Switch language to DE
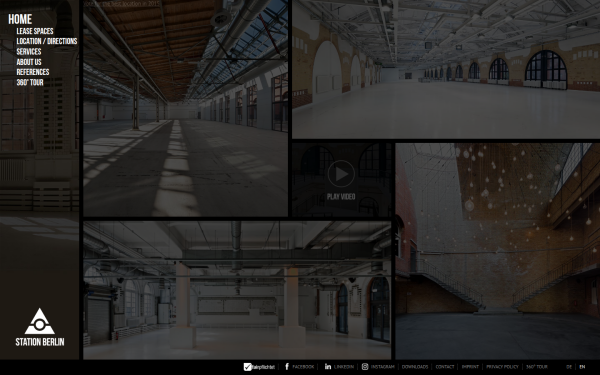 click(569, 367)
